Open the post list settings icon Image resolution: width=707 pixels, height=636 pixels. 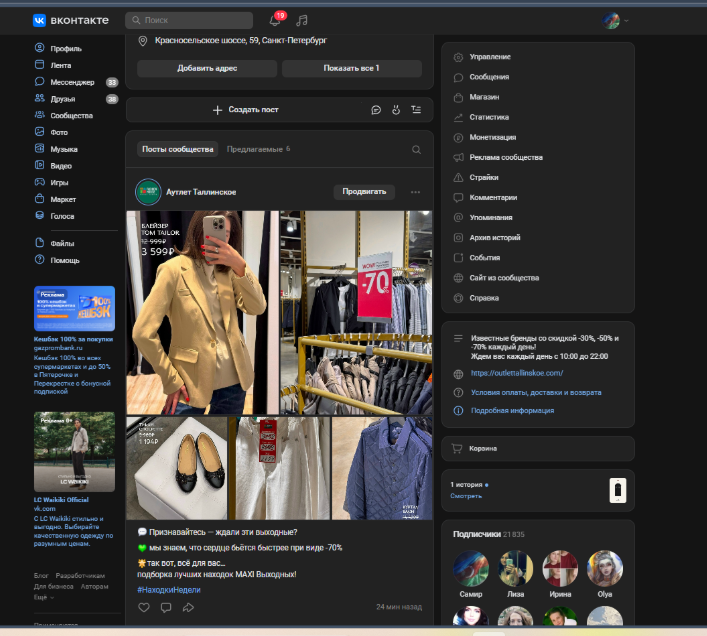[x=416, y=110]
